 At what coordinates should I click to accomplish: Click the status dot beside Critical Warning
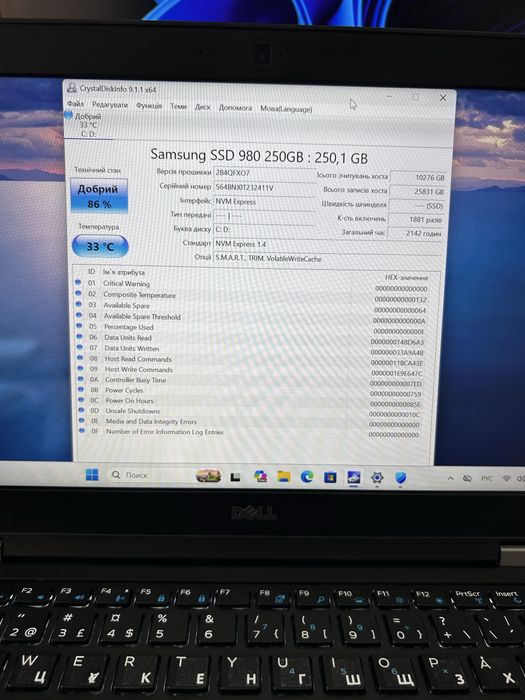coord(78,282)
